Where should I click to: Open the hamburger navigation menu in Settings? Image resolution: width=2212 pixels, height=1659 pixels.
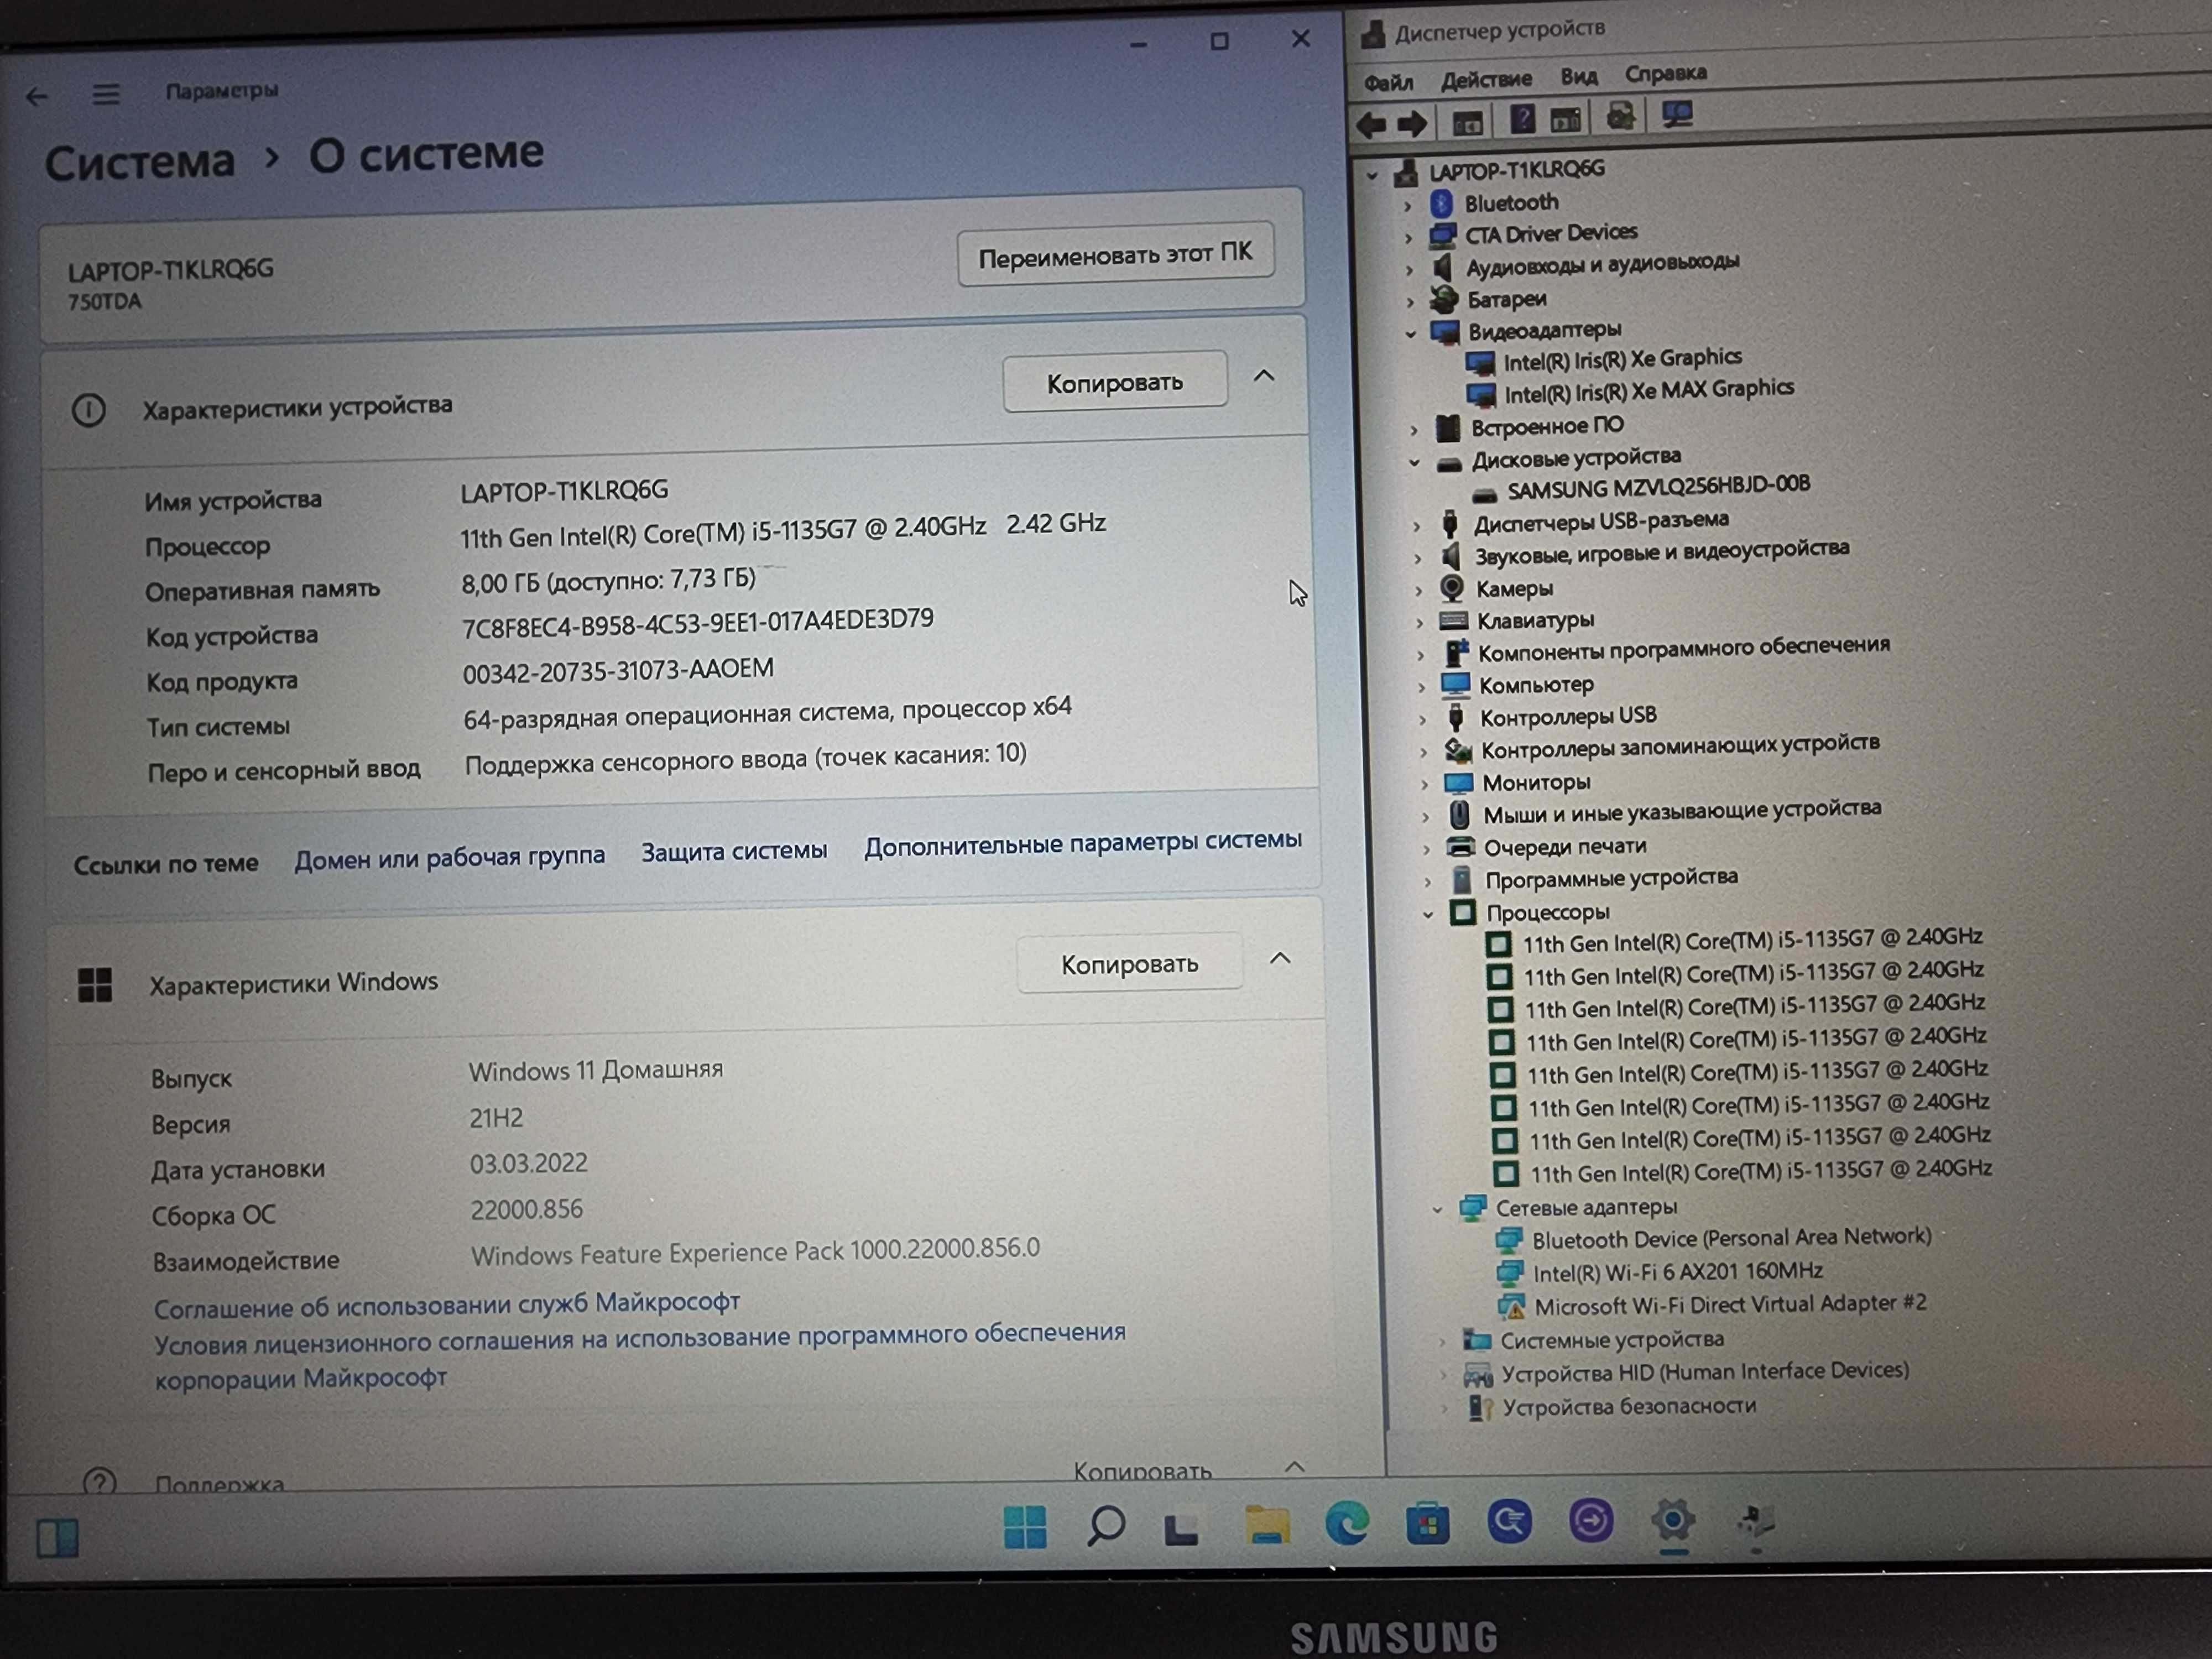coord(106,94)
